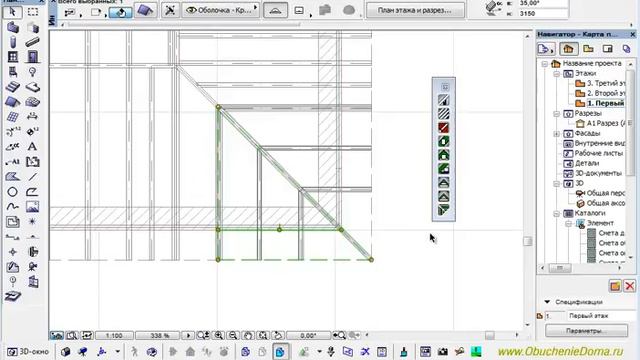Collapse the Спецификации disclosure triangle

(x=547, y=302)
